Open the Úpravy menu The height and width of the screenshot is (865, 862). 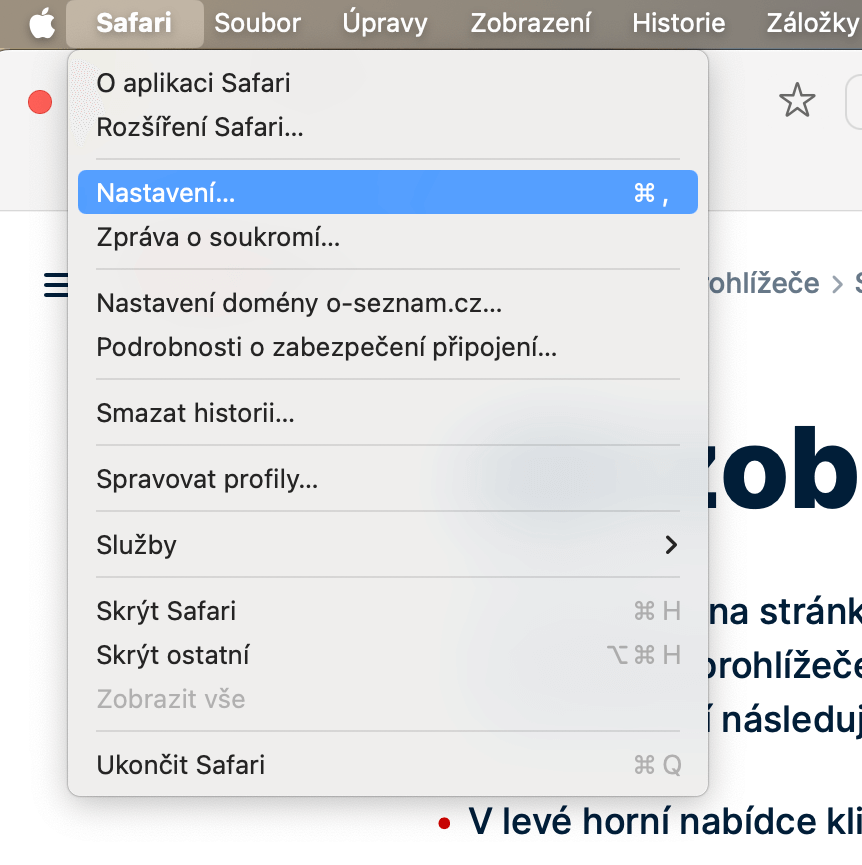pyautogui.click(x=385, y=23)
